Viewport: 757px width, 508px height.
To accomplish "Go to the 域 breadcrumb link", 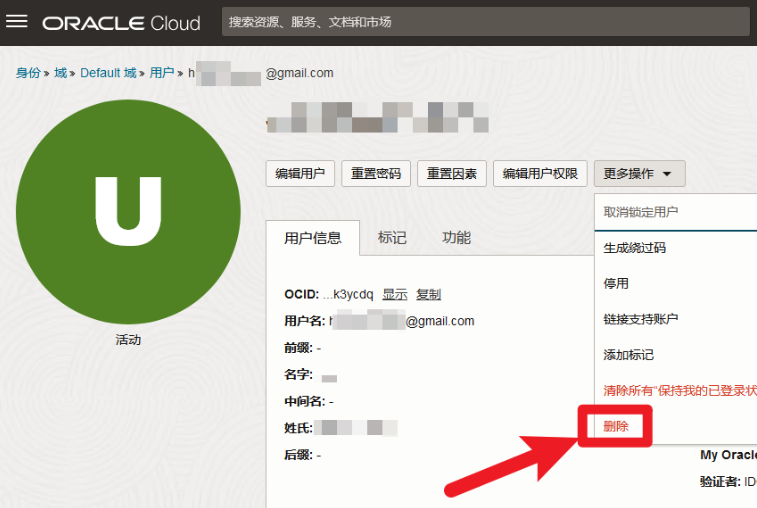I will coord(60,73).
